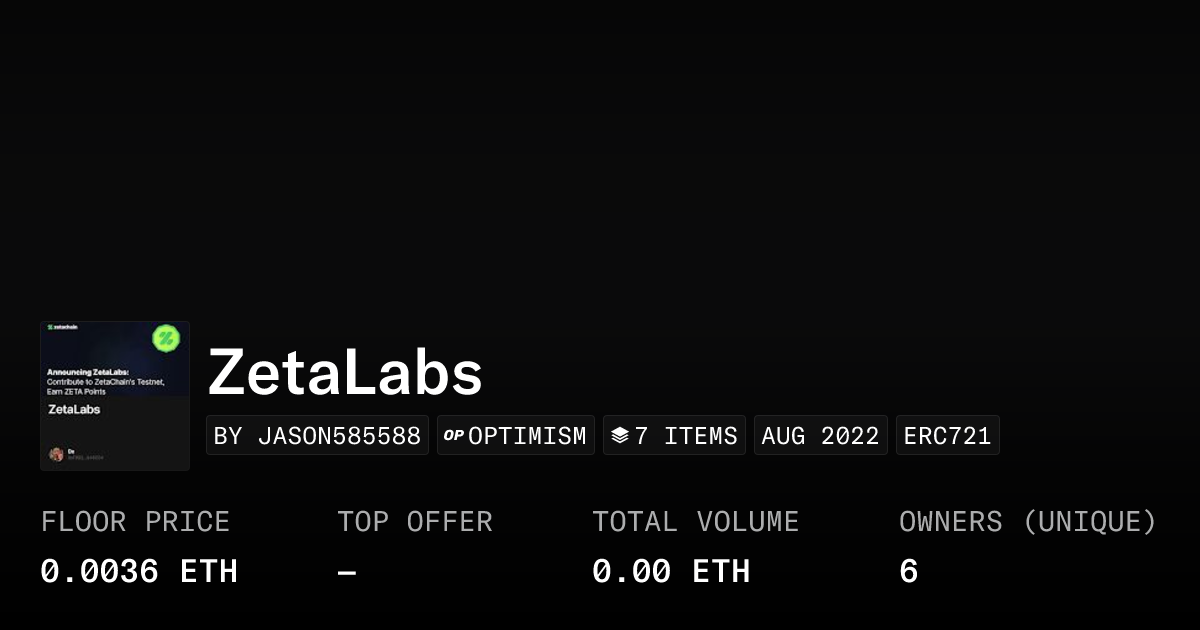Open creator BY JASON585588 badge
Screen dimensions: 1200x630
(x=317, y=436)
